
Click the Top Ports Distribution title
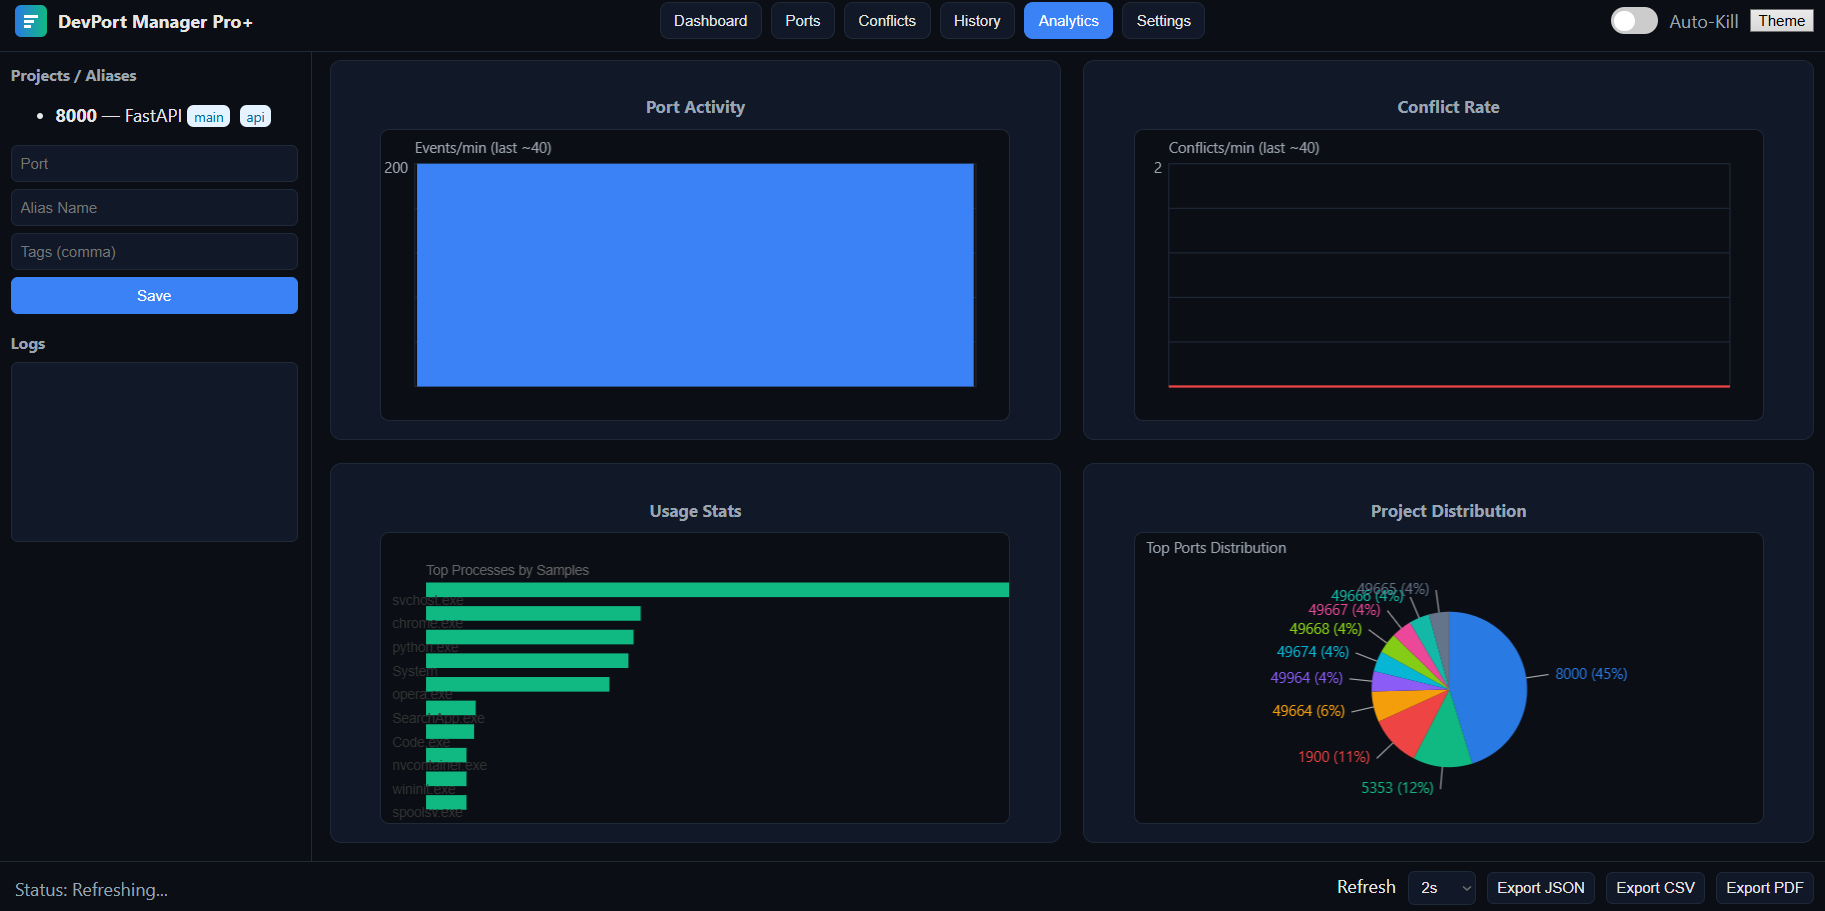point(1216,548)
